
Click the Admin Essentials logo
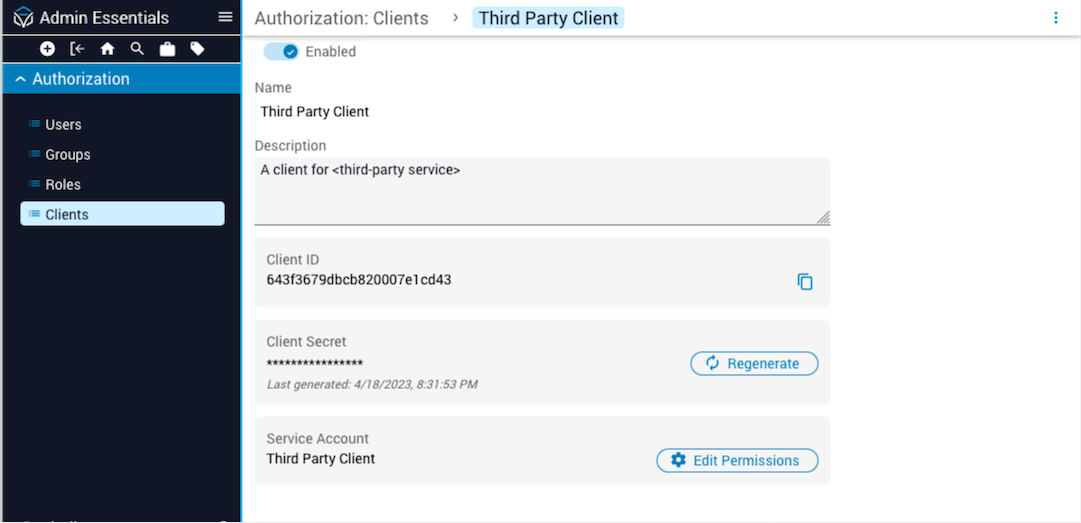pyautogui.click(x=23, y=18)
